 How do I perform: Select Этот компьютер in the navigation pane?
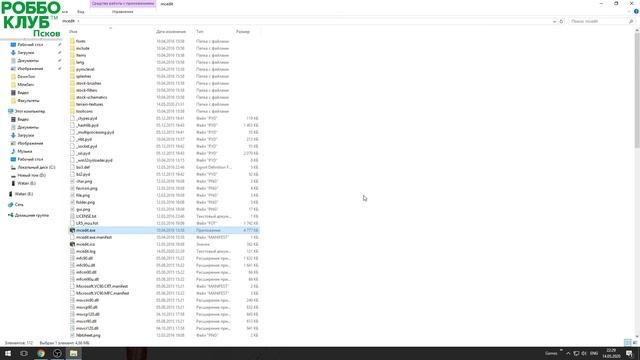[30, 111]
